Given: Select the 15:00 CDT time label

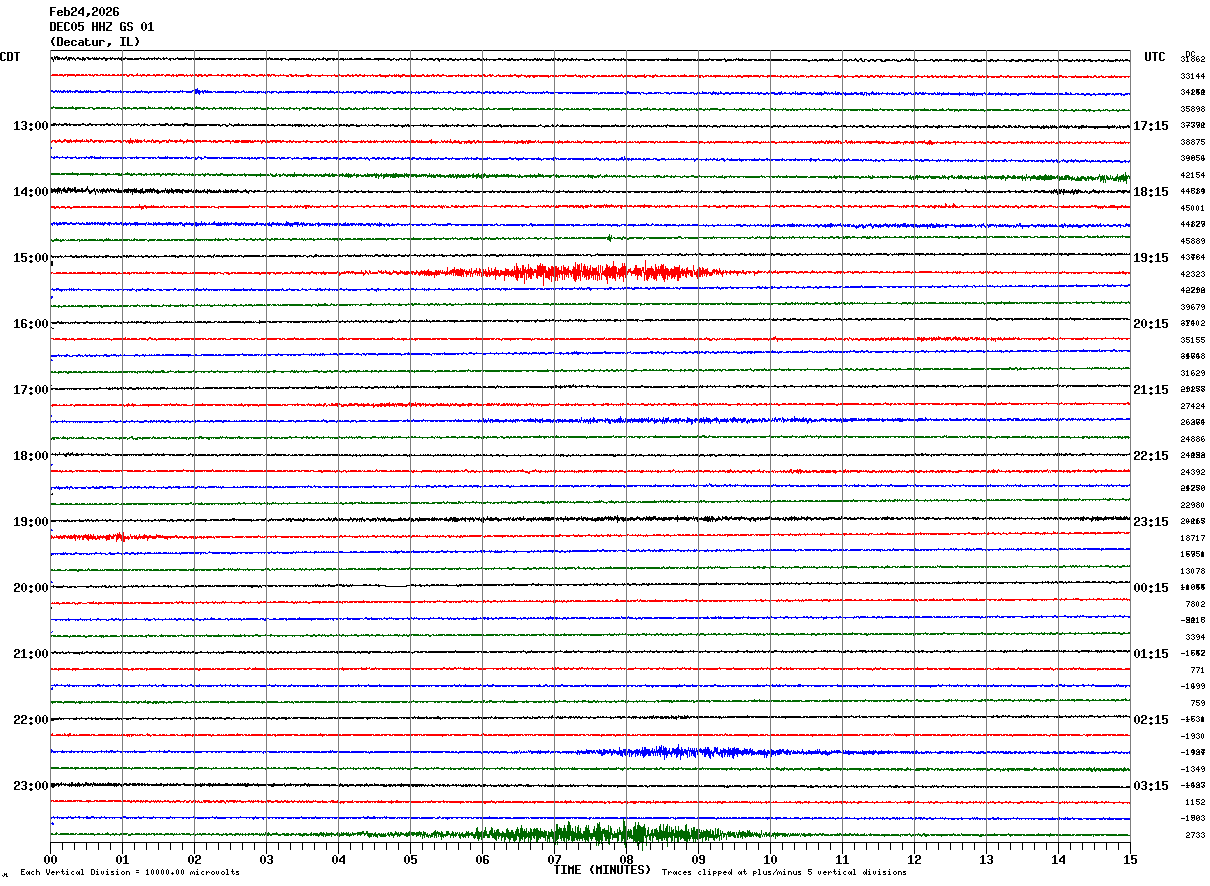Looking at the screenshot, I should click(x=31, y=258).
